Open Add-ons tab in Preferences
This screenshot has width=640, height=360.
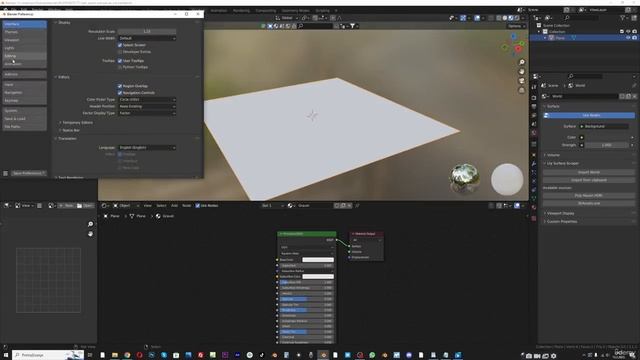point(24,74)
